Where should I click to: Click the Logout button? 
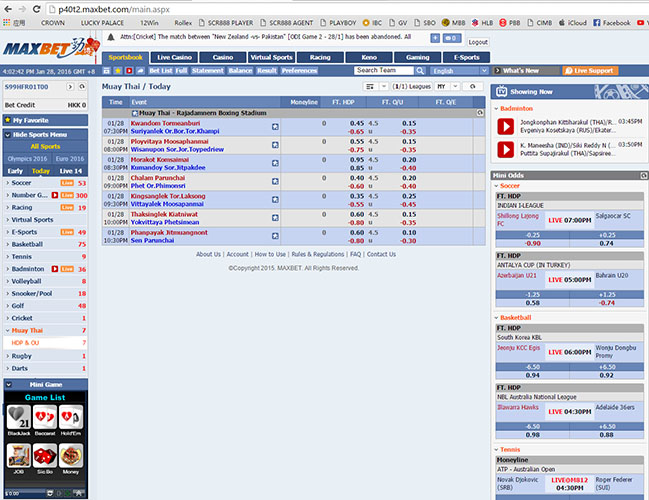tap(478, 42)
